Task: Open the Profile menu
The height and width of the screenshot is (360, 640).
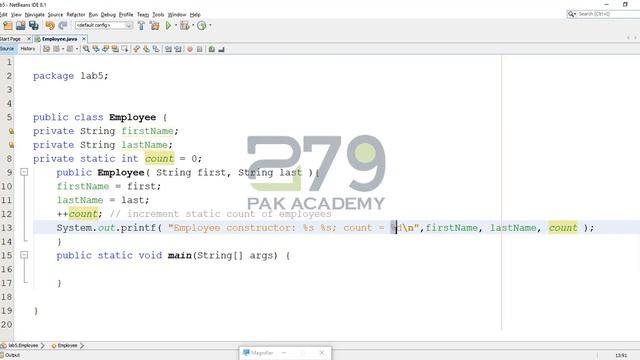Action: [x=126, y=15]
